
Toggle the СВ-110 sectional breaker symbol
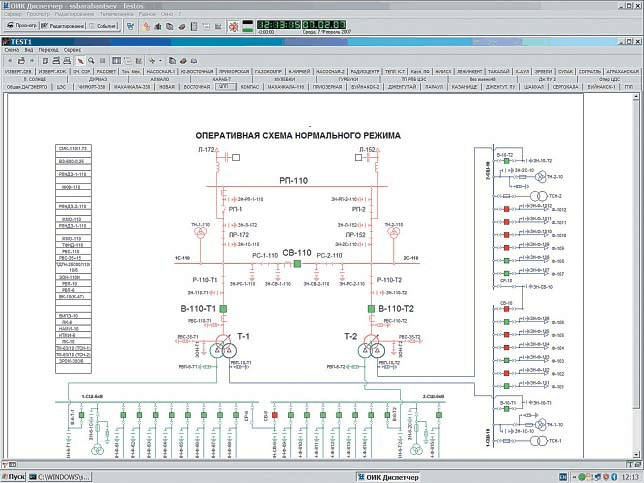click(297, 264)
